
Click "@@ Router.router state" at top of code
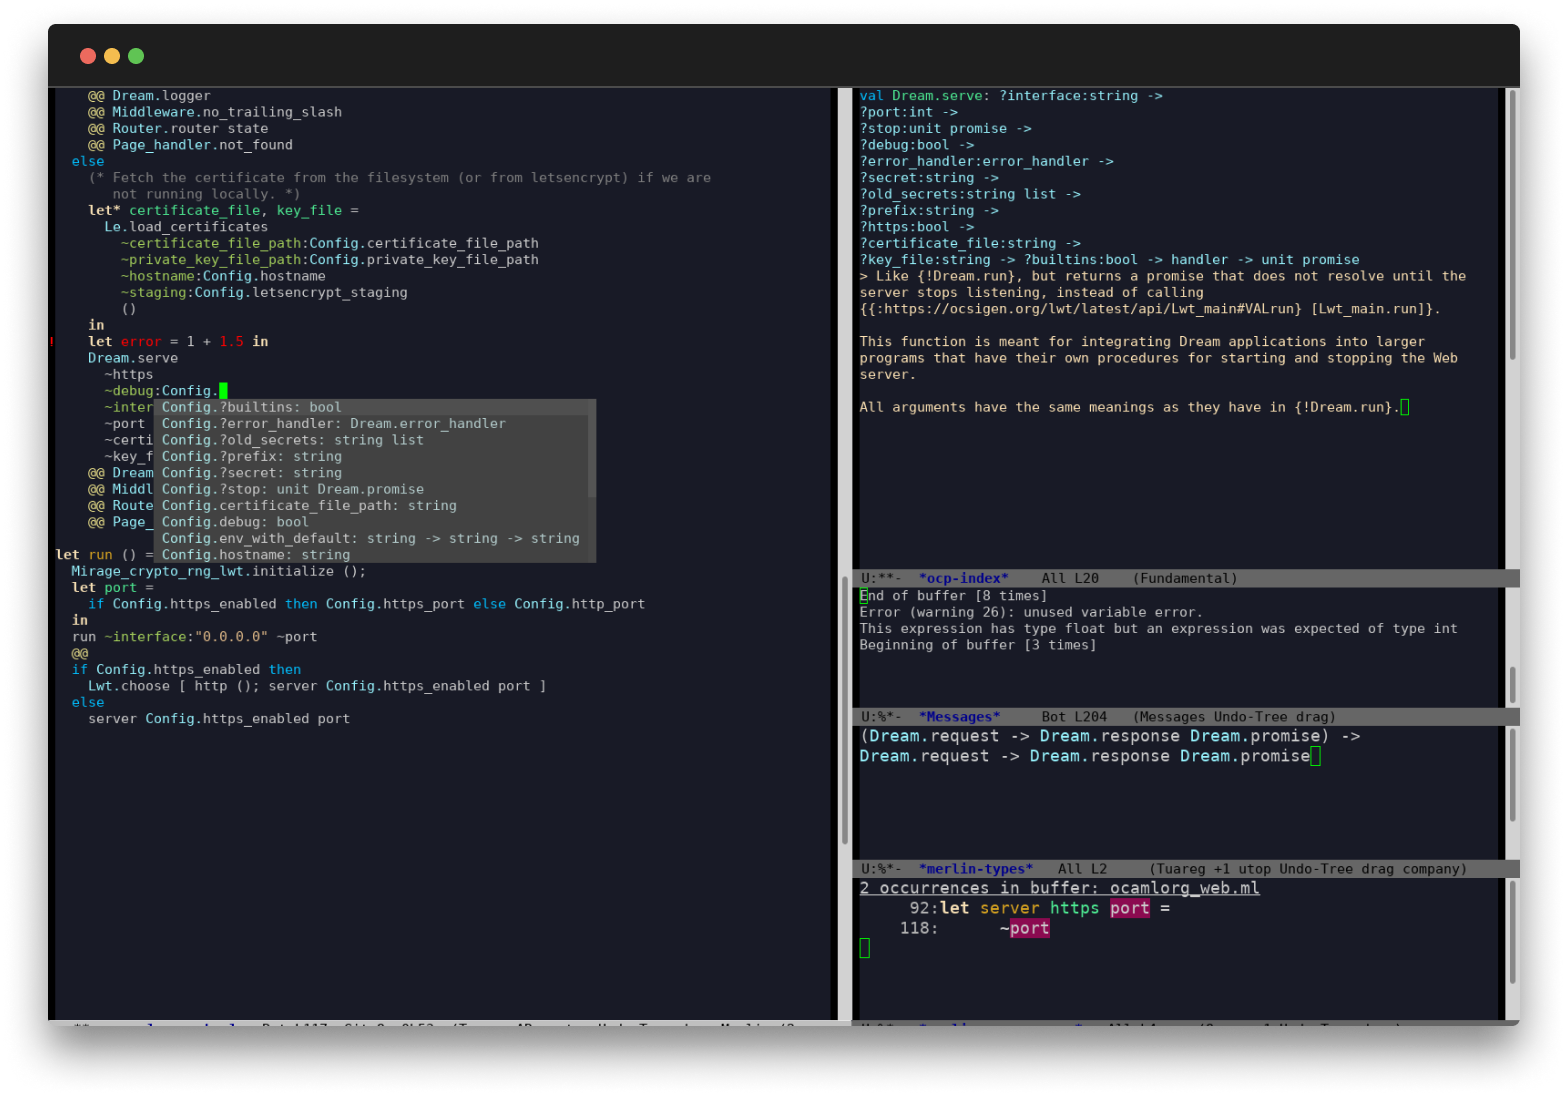coord(178,129)
